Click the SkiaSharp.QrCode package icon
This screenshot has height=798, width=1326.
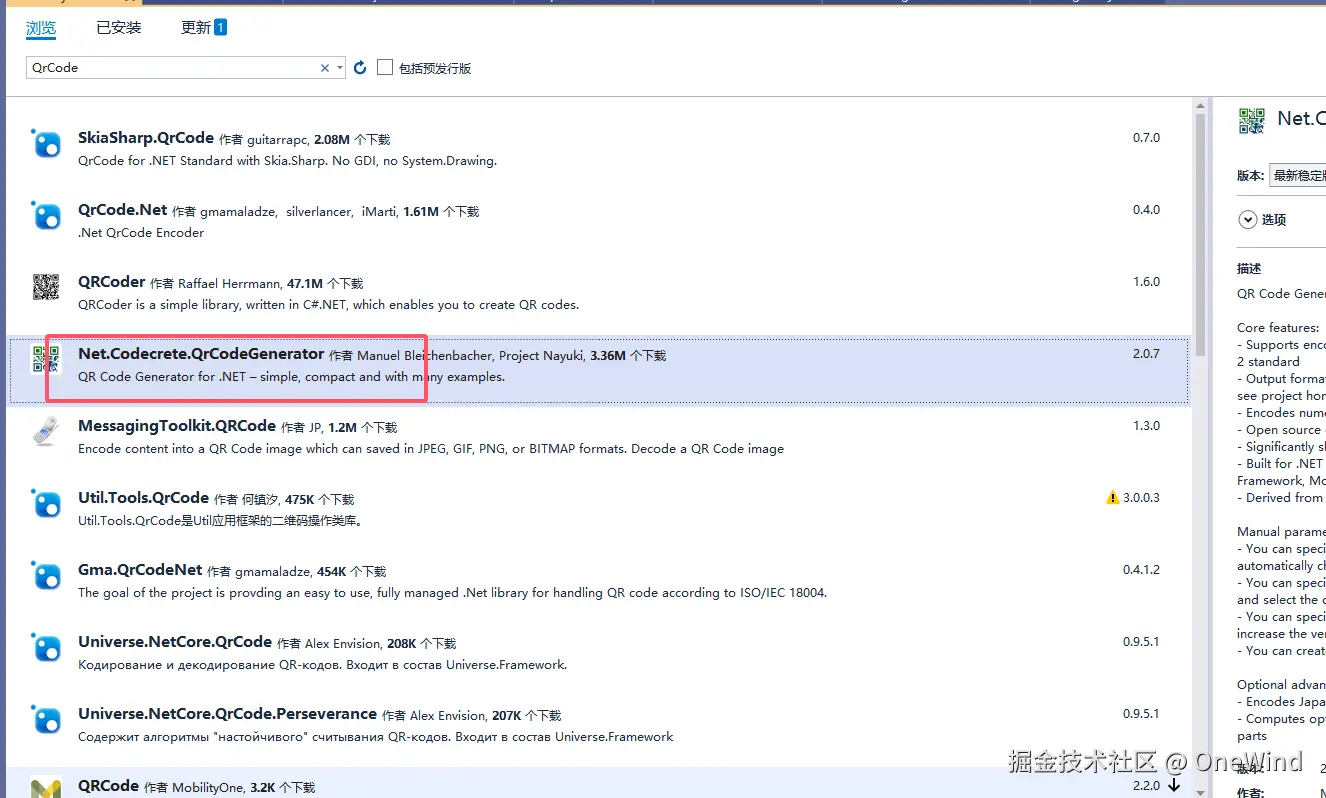point(46,144)
